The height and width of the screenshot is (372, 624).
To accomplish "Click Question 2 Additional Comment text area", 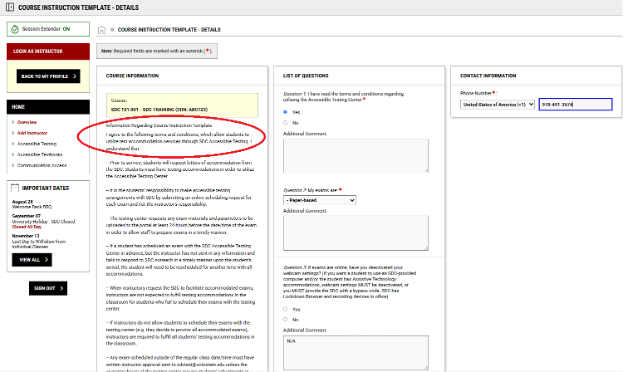I will [x=356, y=233].
